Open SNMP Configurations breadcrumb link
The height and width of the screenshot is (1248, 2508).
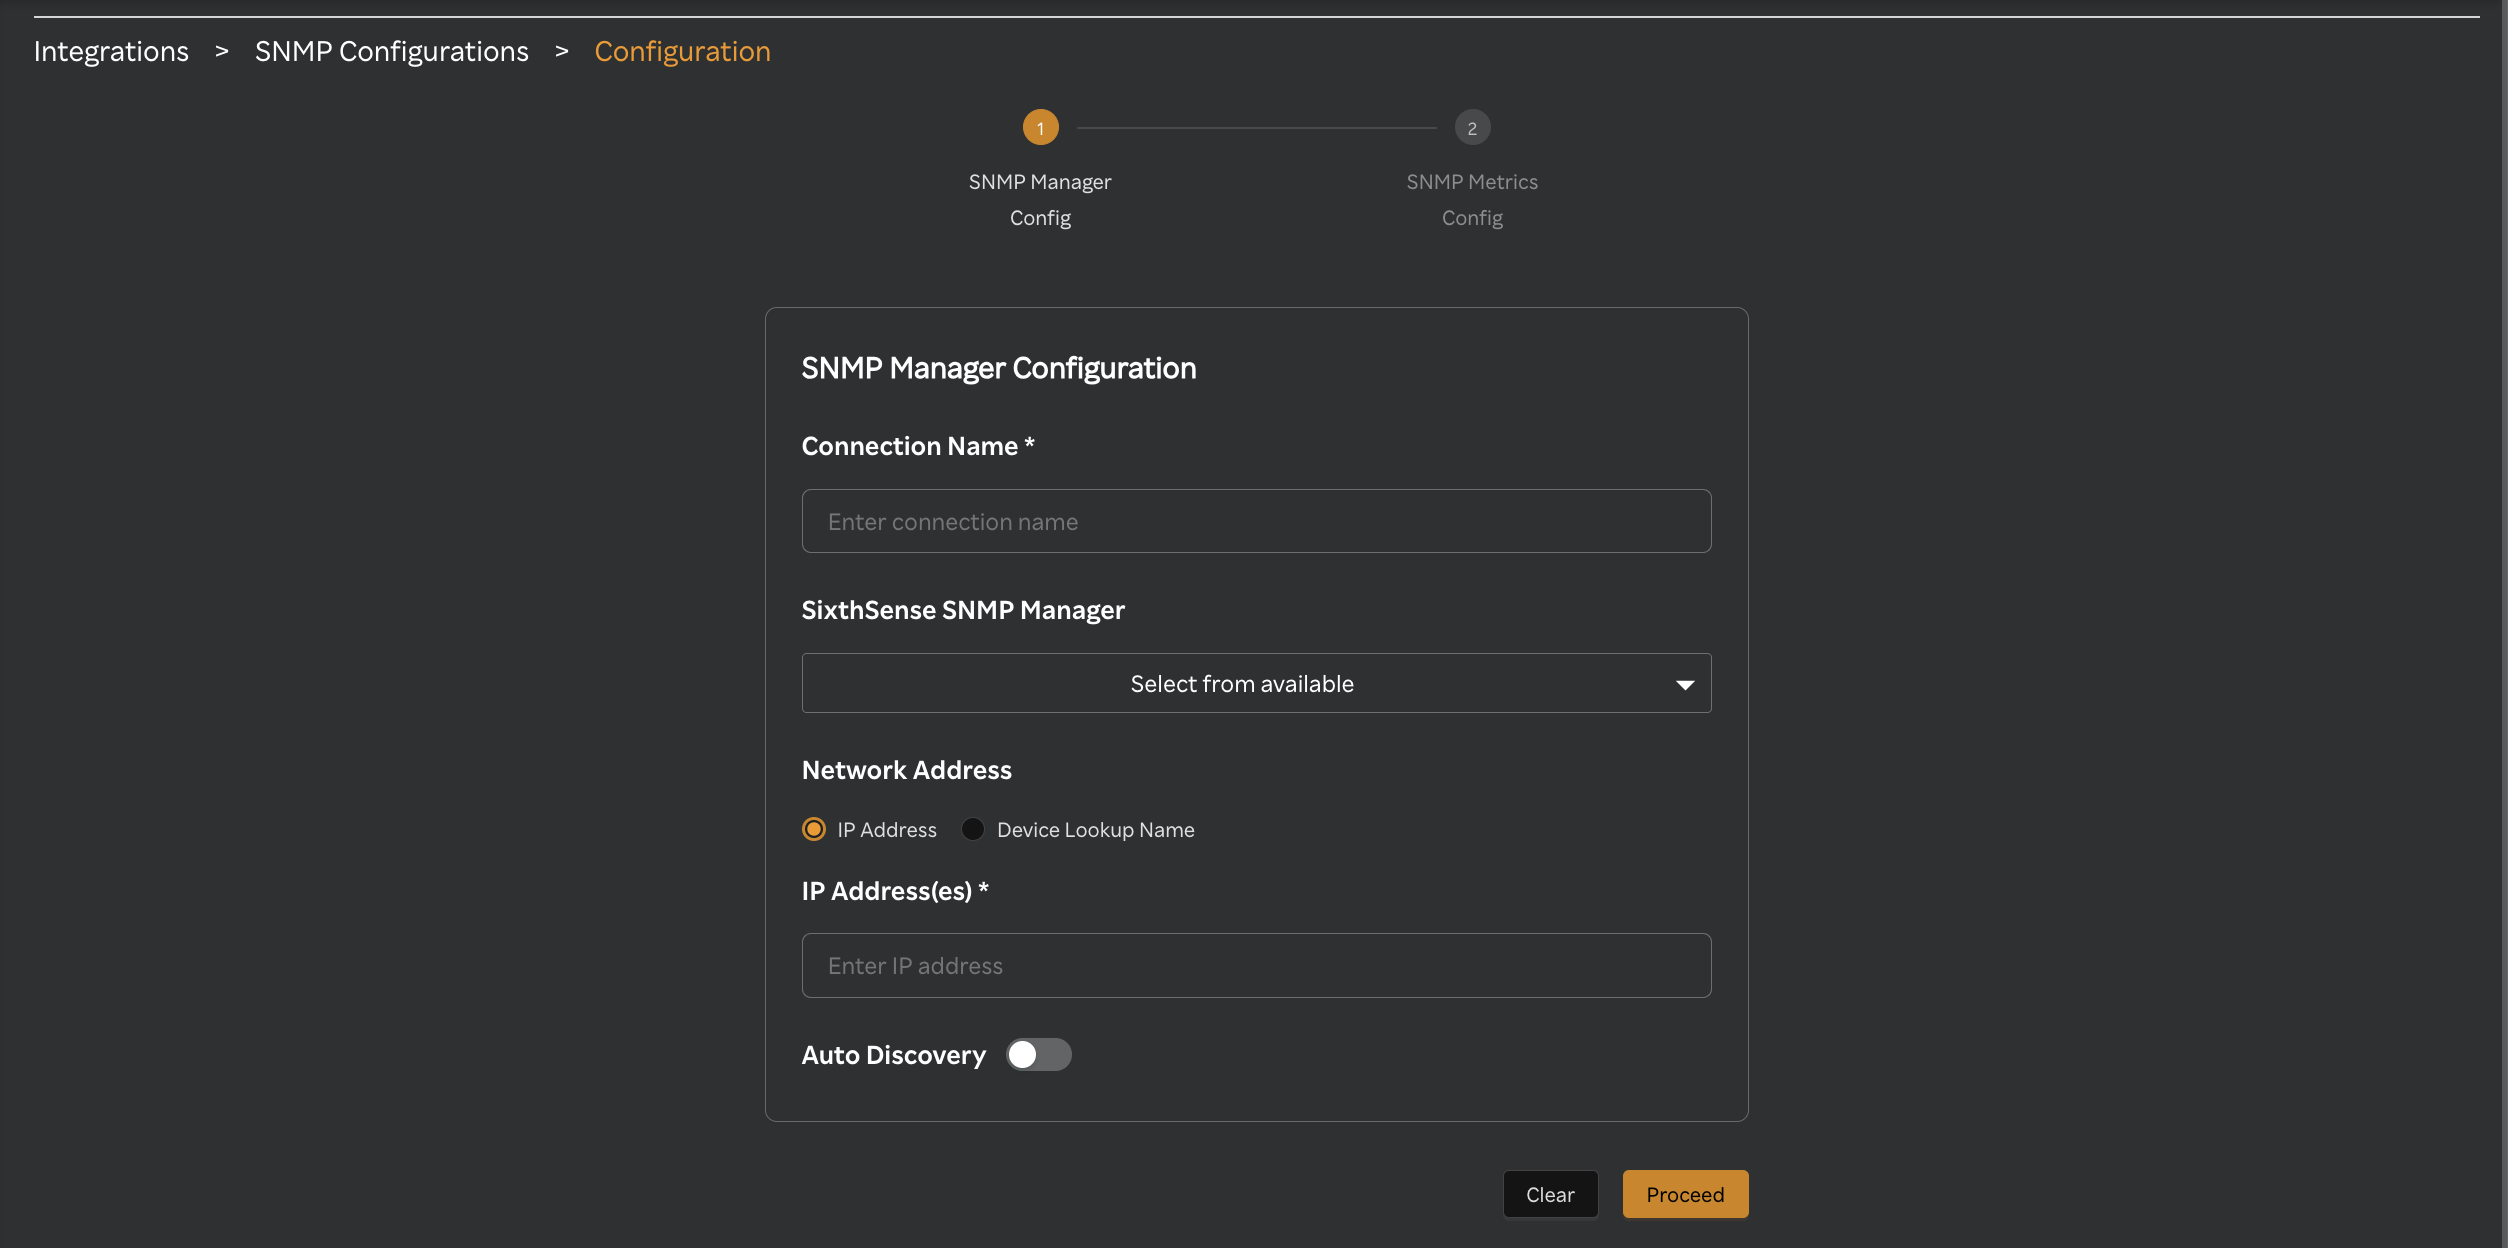click(391, 51)
